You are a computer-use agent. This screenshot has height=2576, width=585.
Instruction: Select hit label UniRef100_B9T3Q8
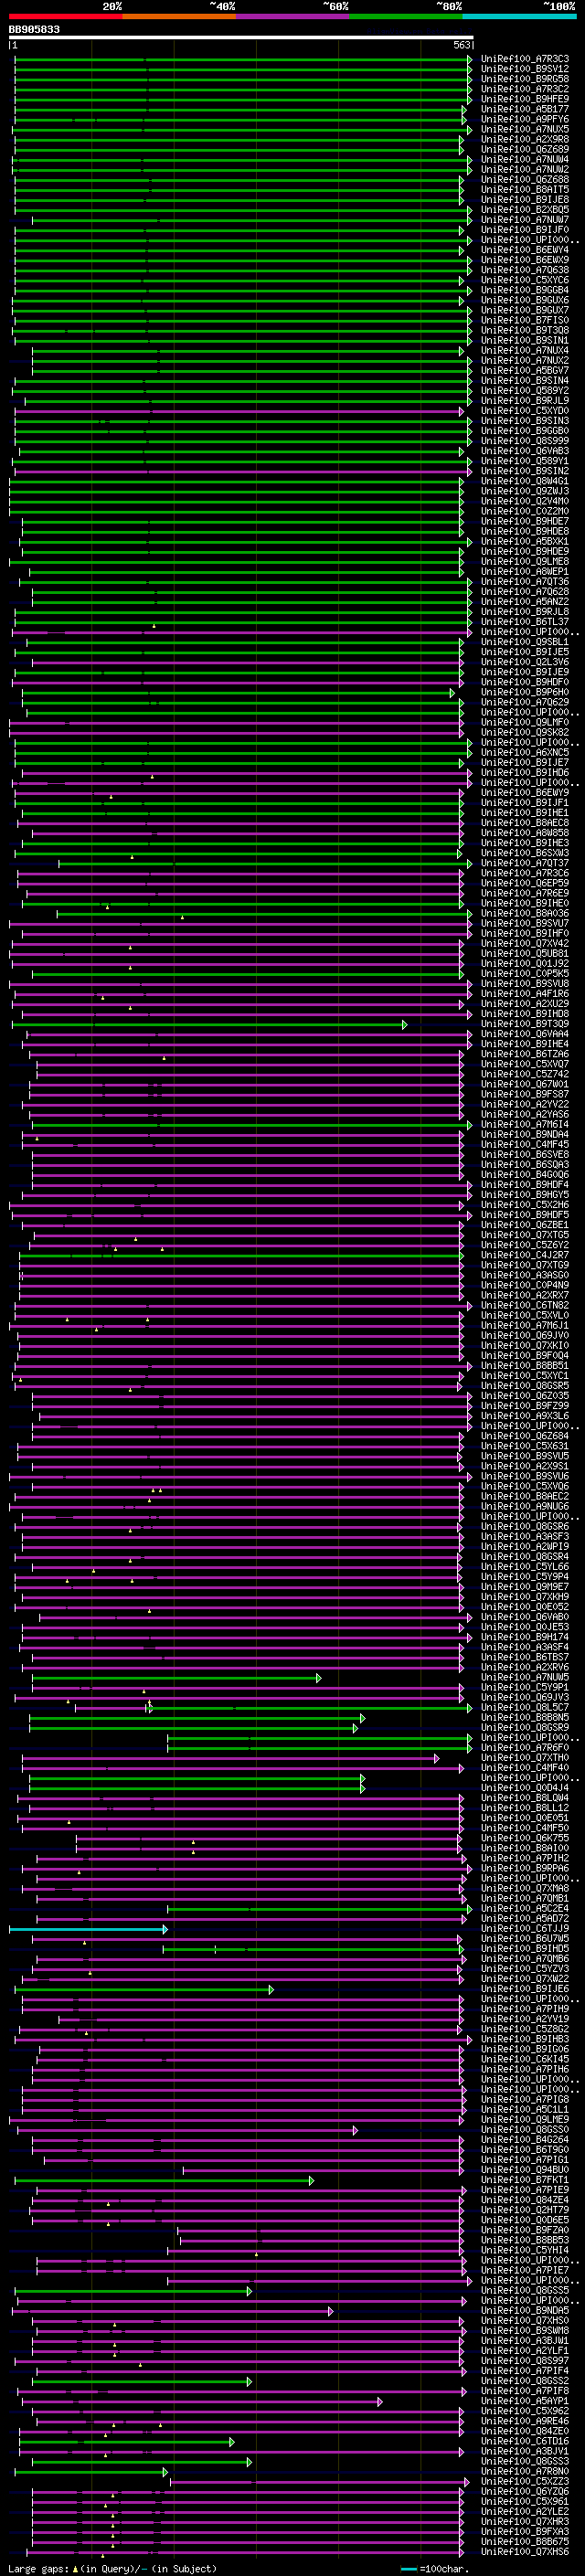tap(525, 330)
